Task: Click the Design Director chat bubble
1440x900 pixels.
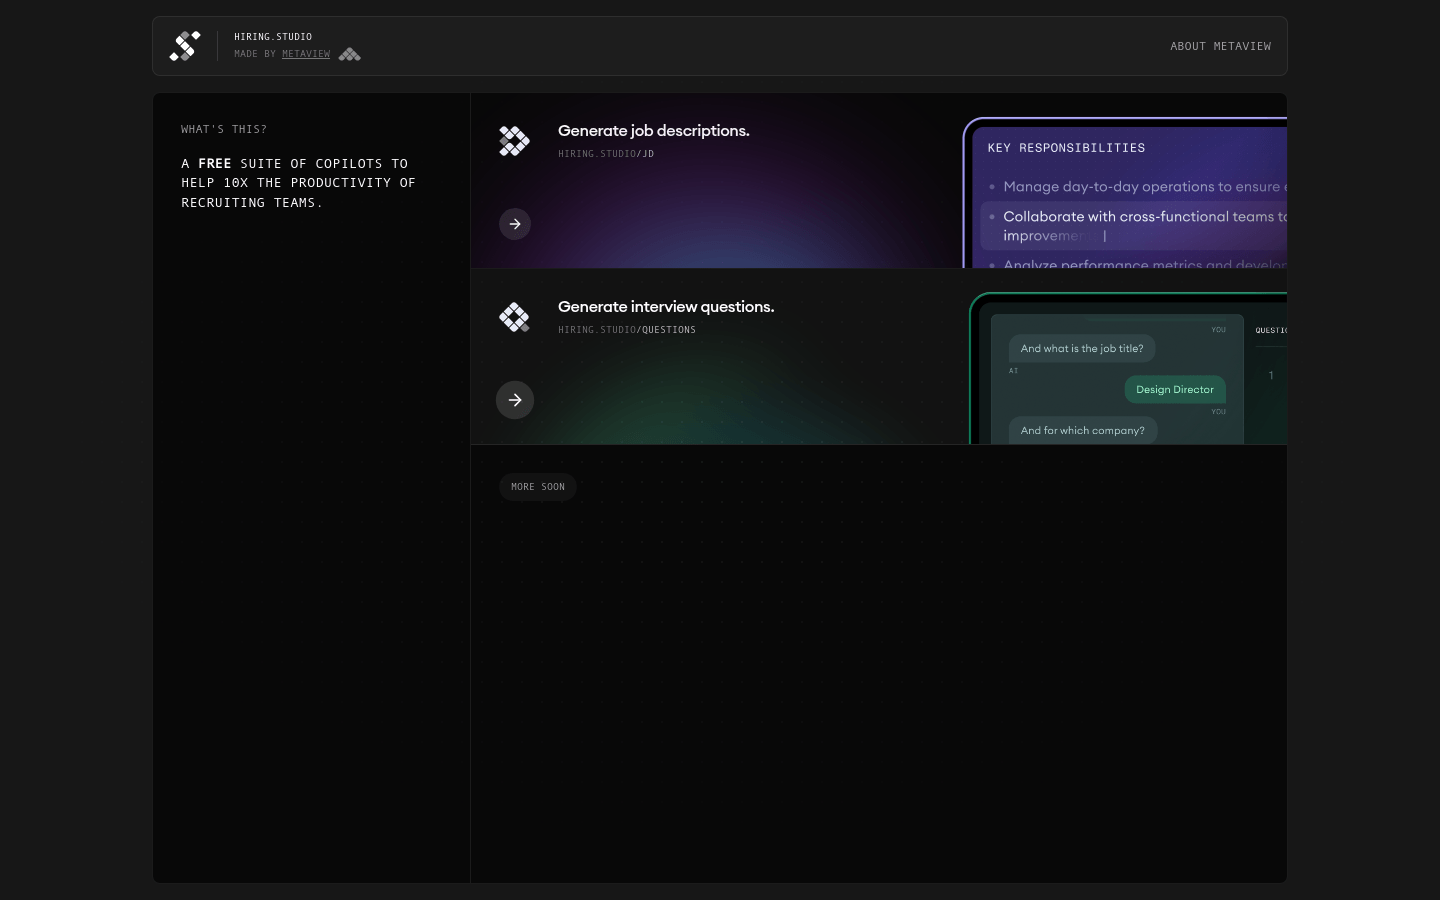Action: point(1175,390)
